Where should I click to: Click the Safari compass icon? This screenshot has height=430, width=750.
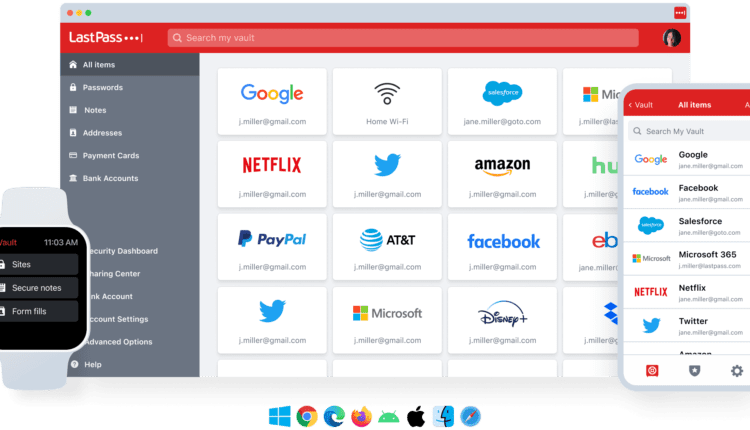[x=470, y=417]
